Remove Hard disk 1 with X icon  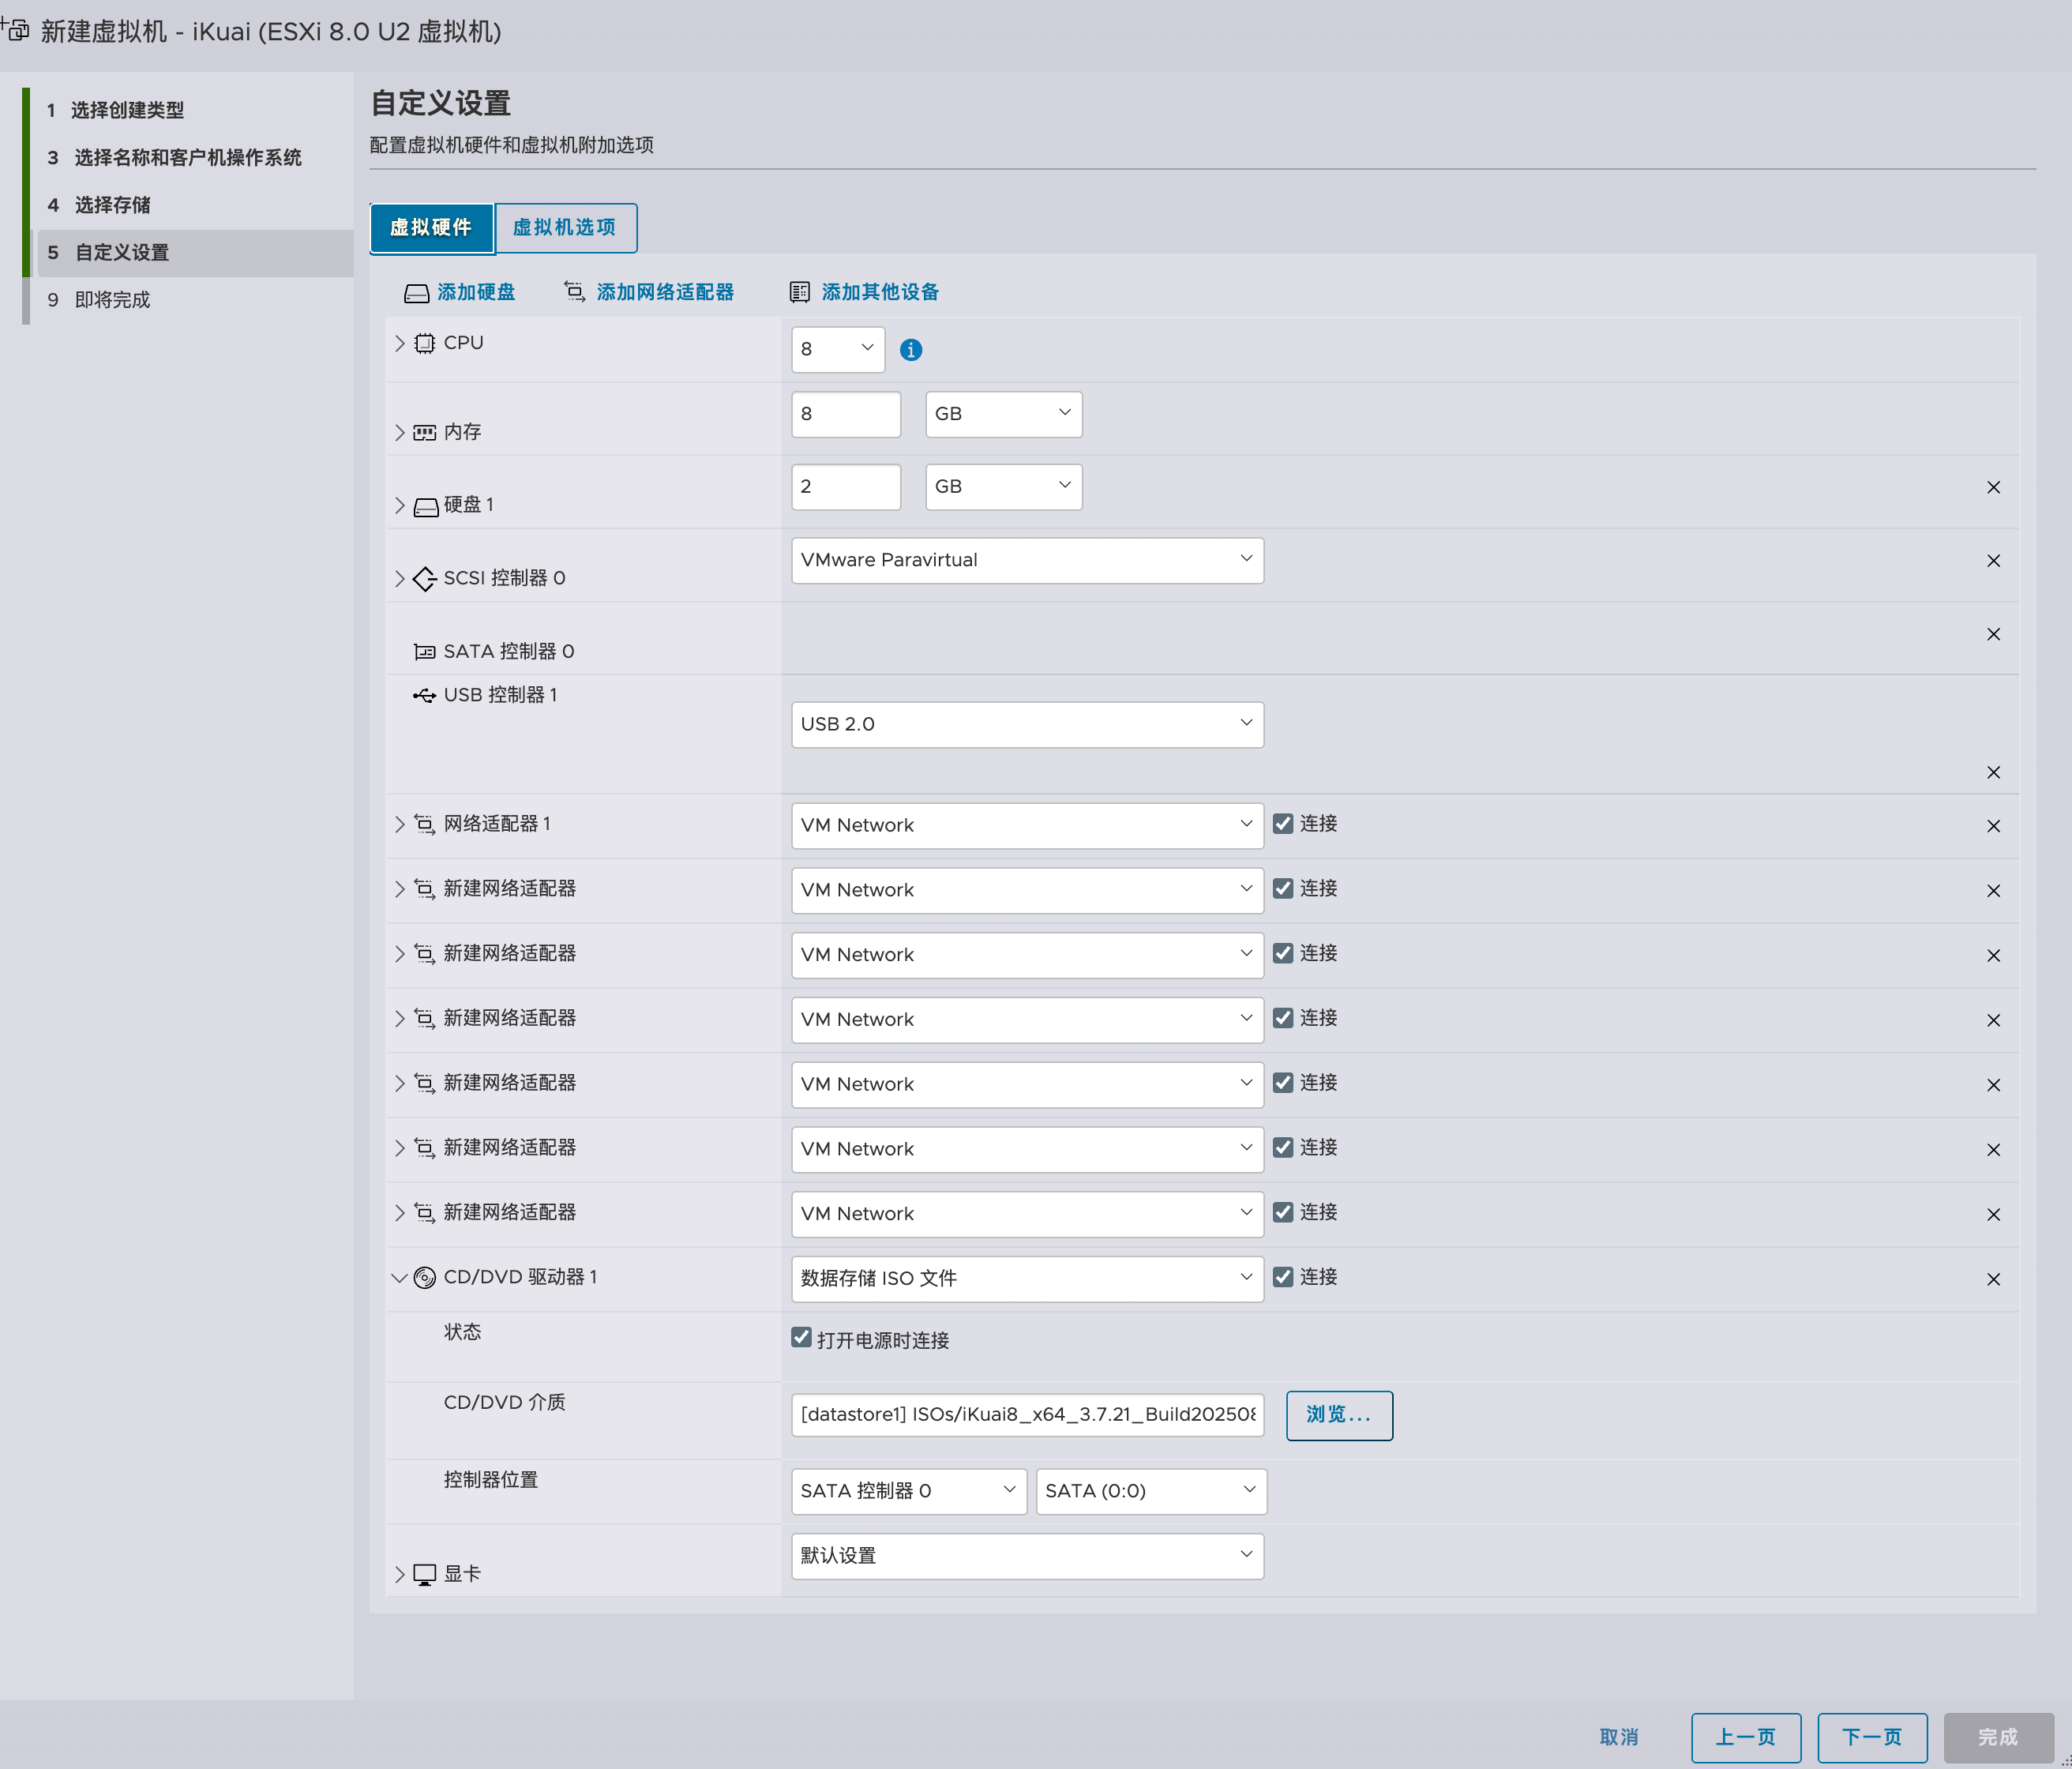pyautogui.click(x=1992, y=487)
